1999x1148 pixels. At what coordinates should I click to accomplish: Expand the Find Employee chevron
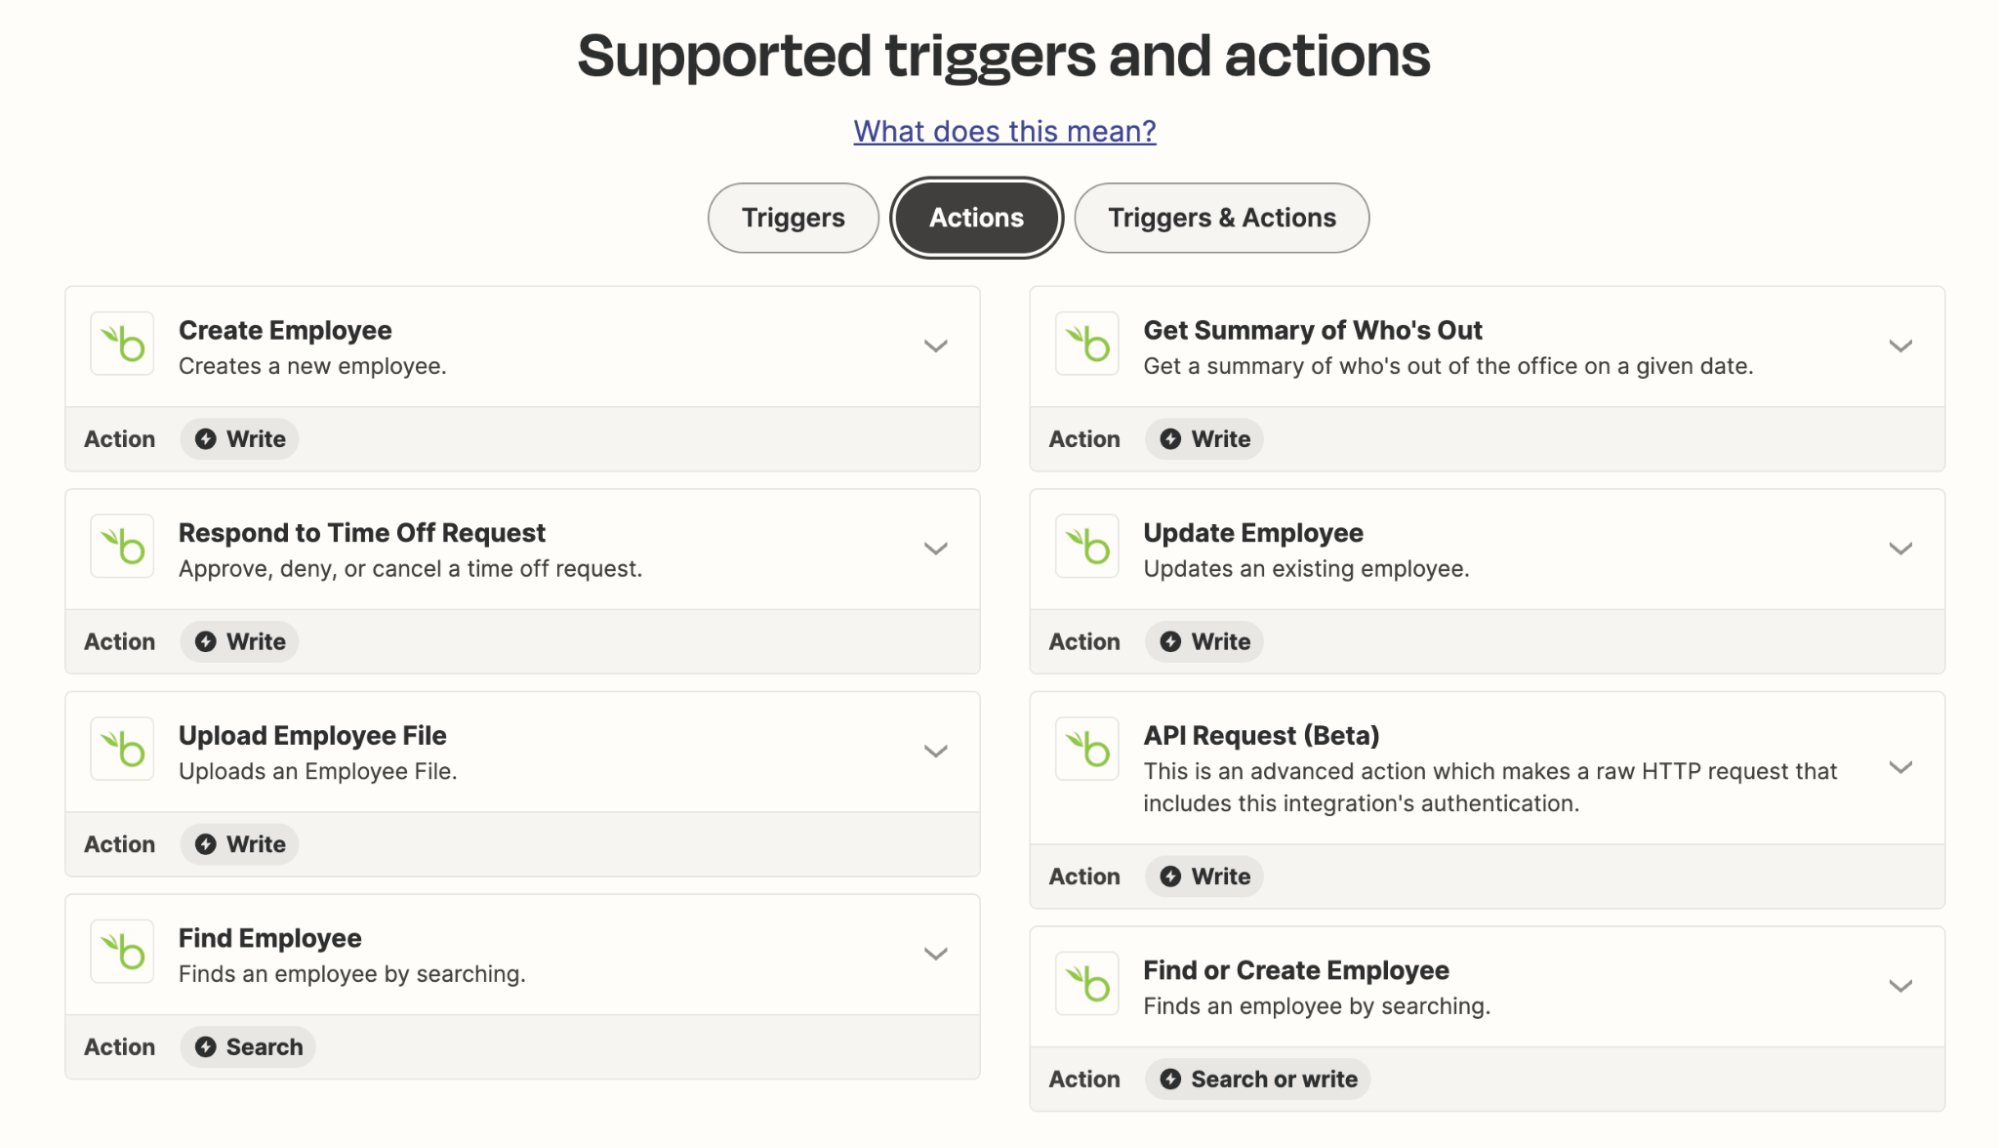(936, 954)
